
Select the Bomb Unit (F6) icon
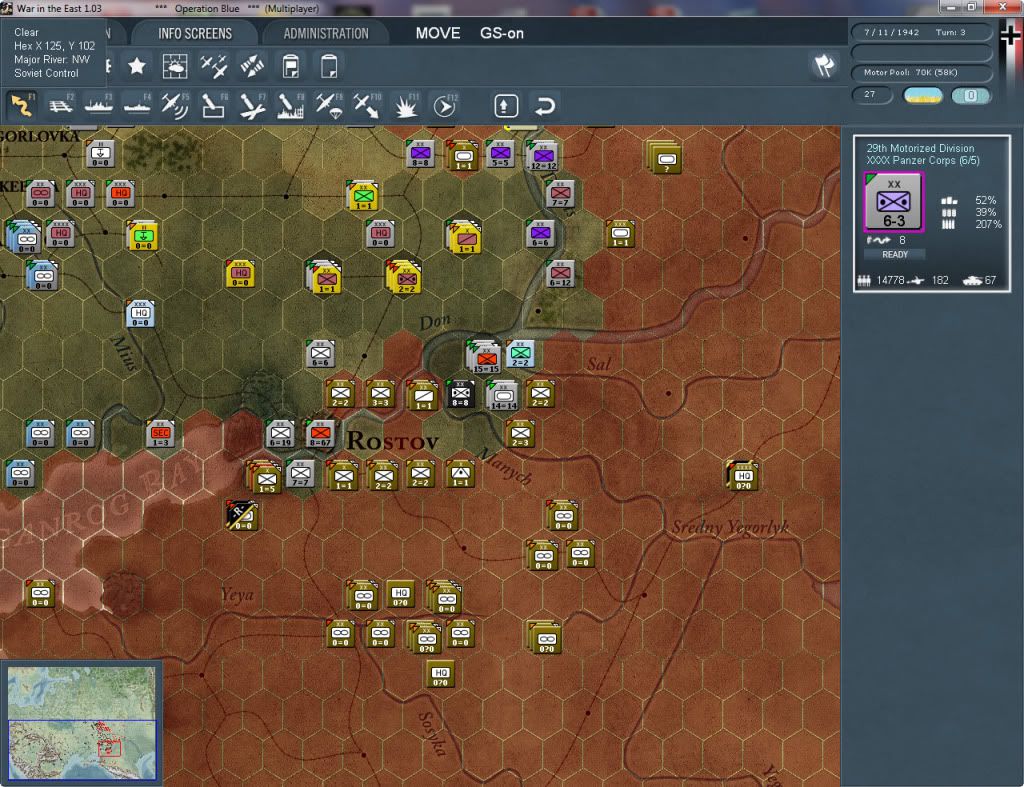click(214, 105)
